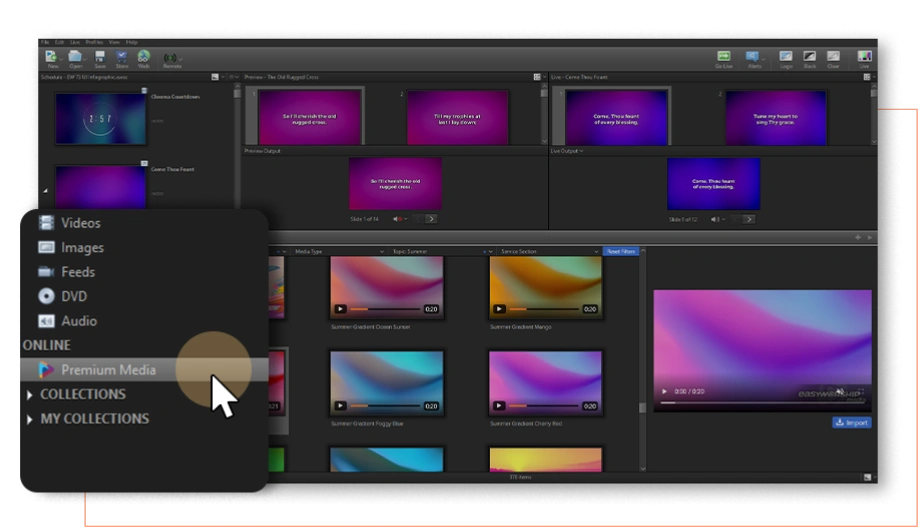Screen dimensions: 918x528
Task: Expand the MY COLLECTIONS tree section
Action: click(x=30, y=419)
